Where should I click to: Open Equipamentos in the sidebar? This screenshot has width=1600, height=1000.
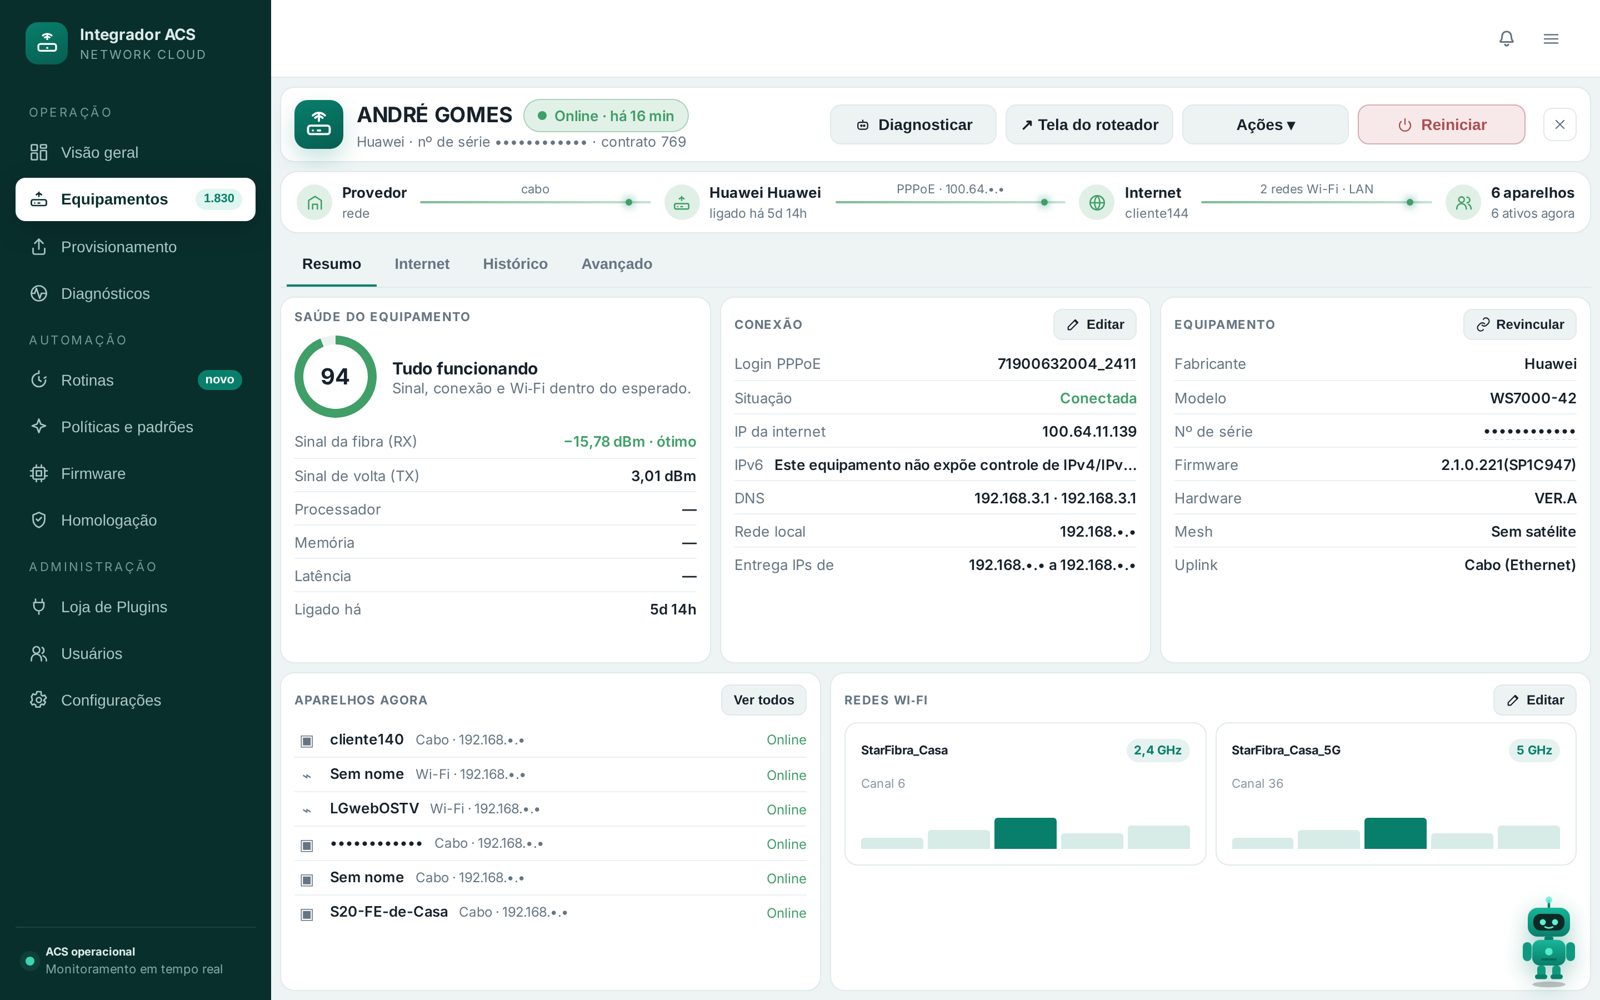pyautogui.click(x=135, y=199)
